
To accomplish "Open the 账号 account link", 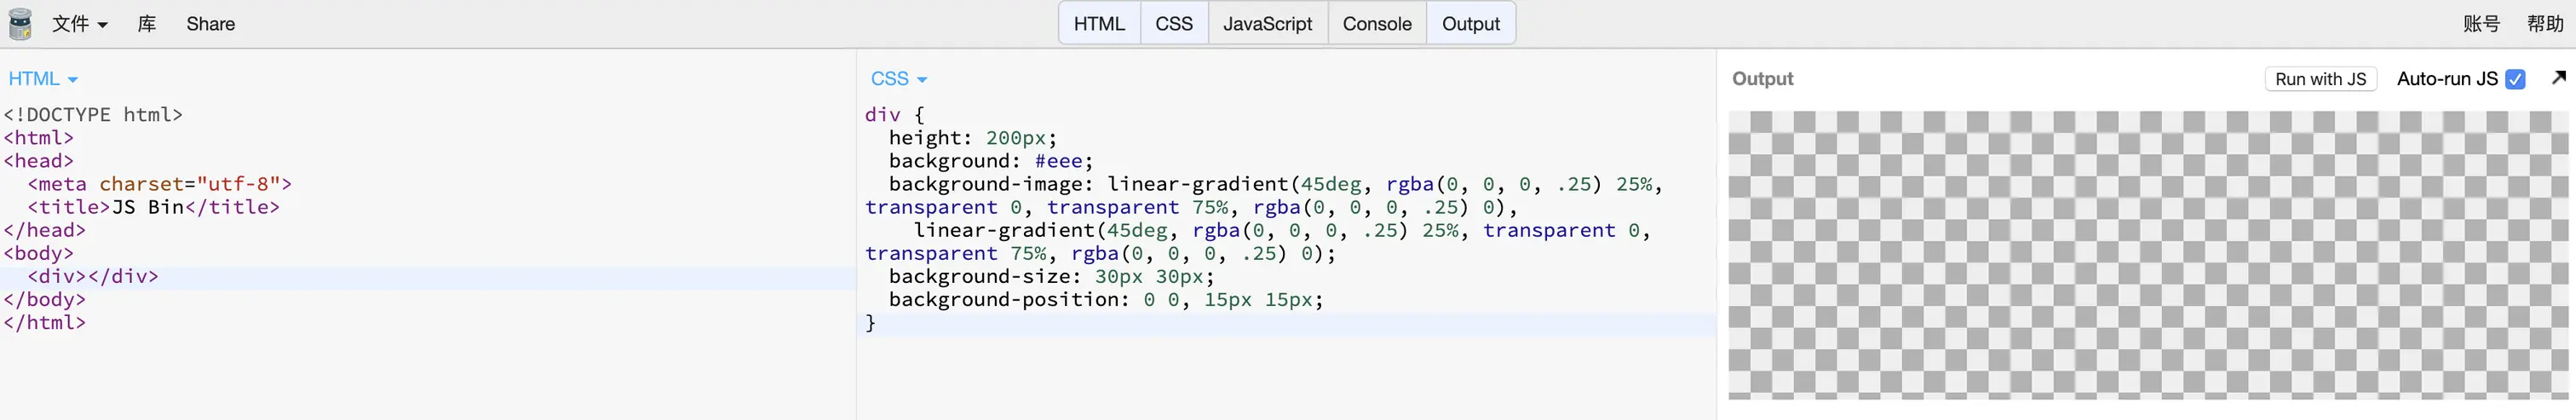I will (2480, 24).
